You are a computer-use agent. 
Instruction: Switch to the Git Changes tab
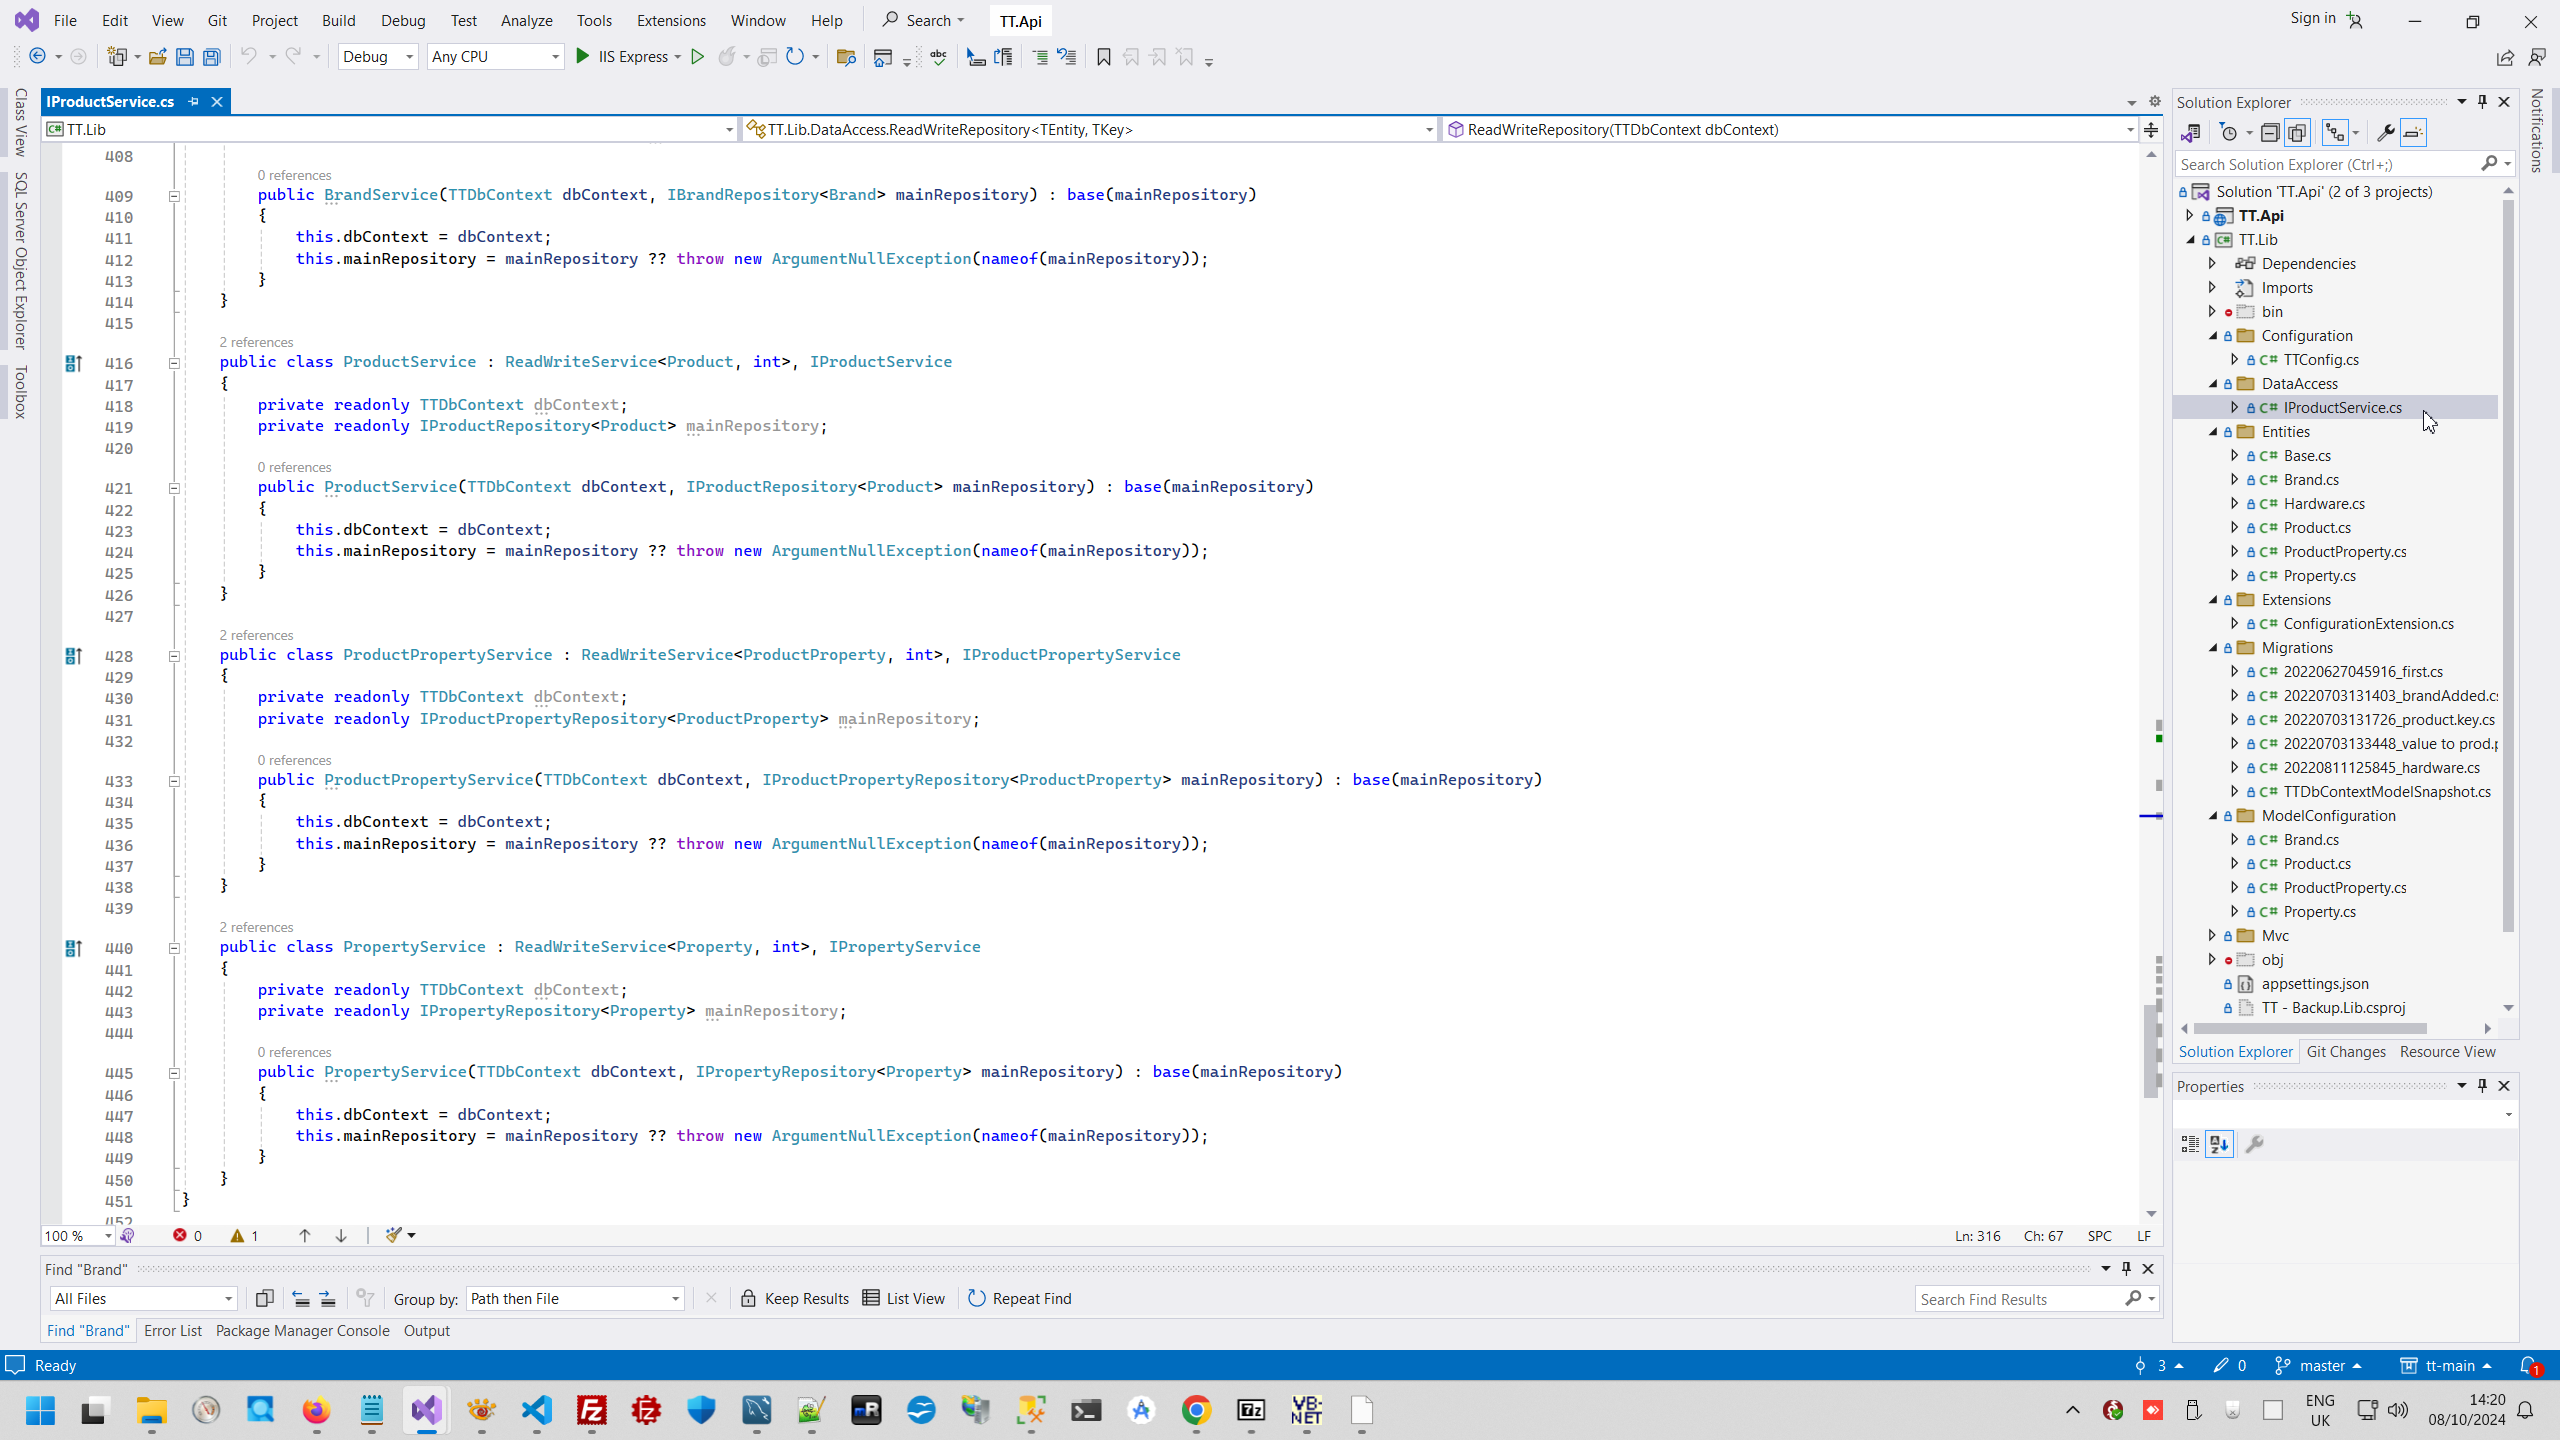(x=2345, y=1052)
